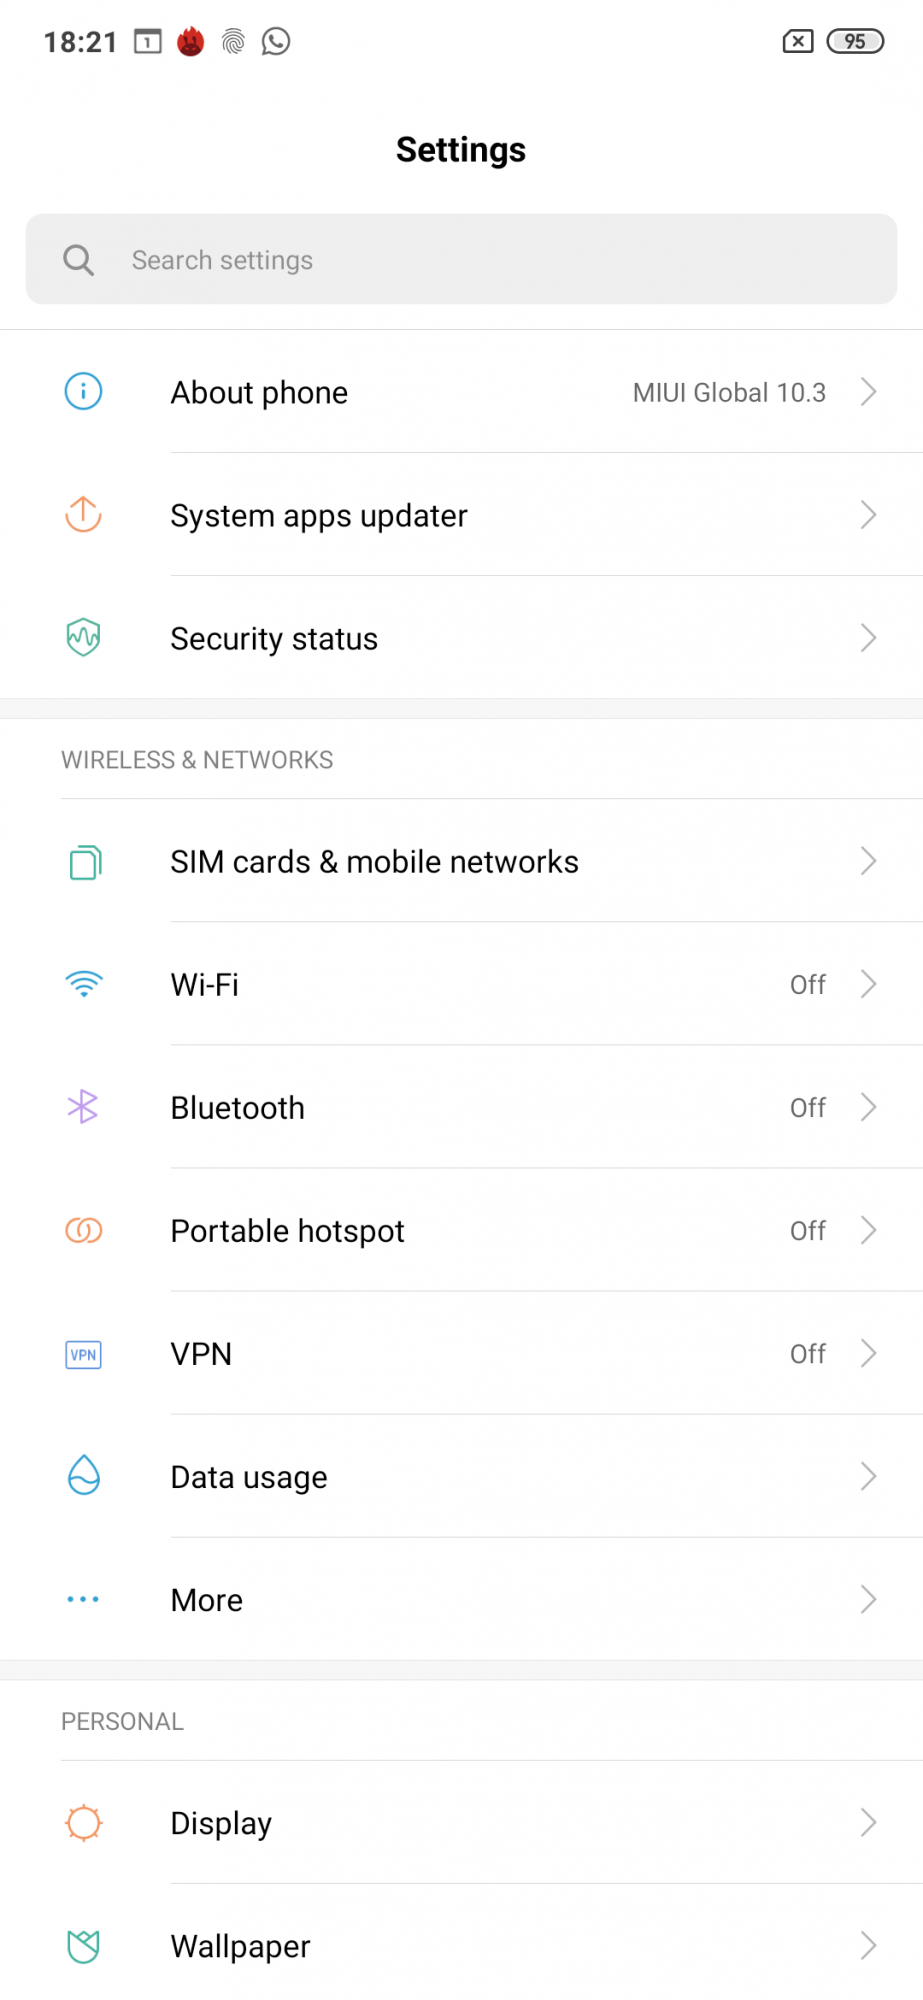Viewport: 923px width, 2000px height.
Task: Expand Portable hotspot with its chevron
Action: [868, 1230]
